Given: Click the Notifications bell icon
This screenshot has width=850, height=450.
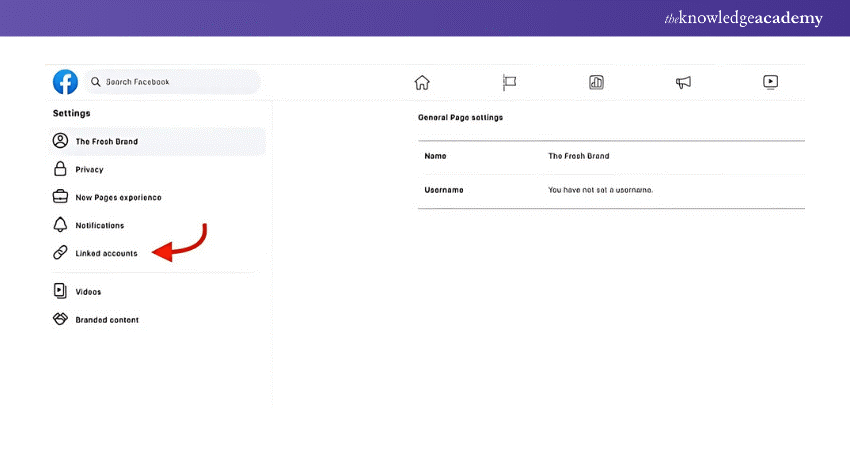Looking at the screenshot, I should pos(60,225).
